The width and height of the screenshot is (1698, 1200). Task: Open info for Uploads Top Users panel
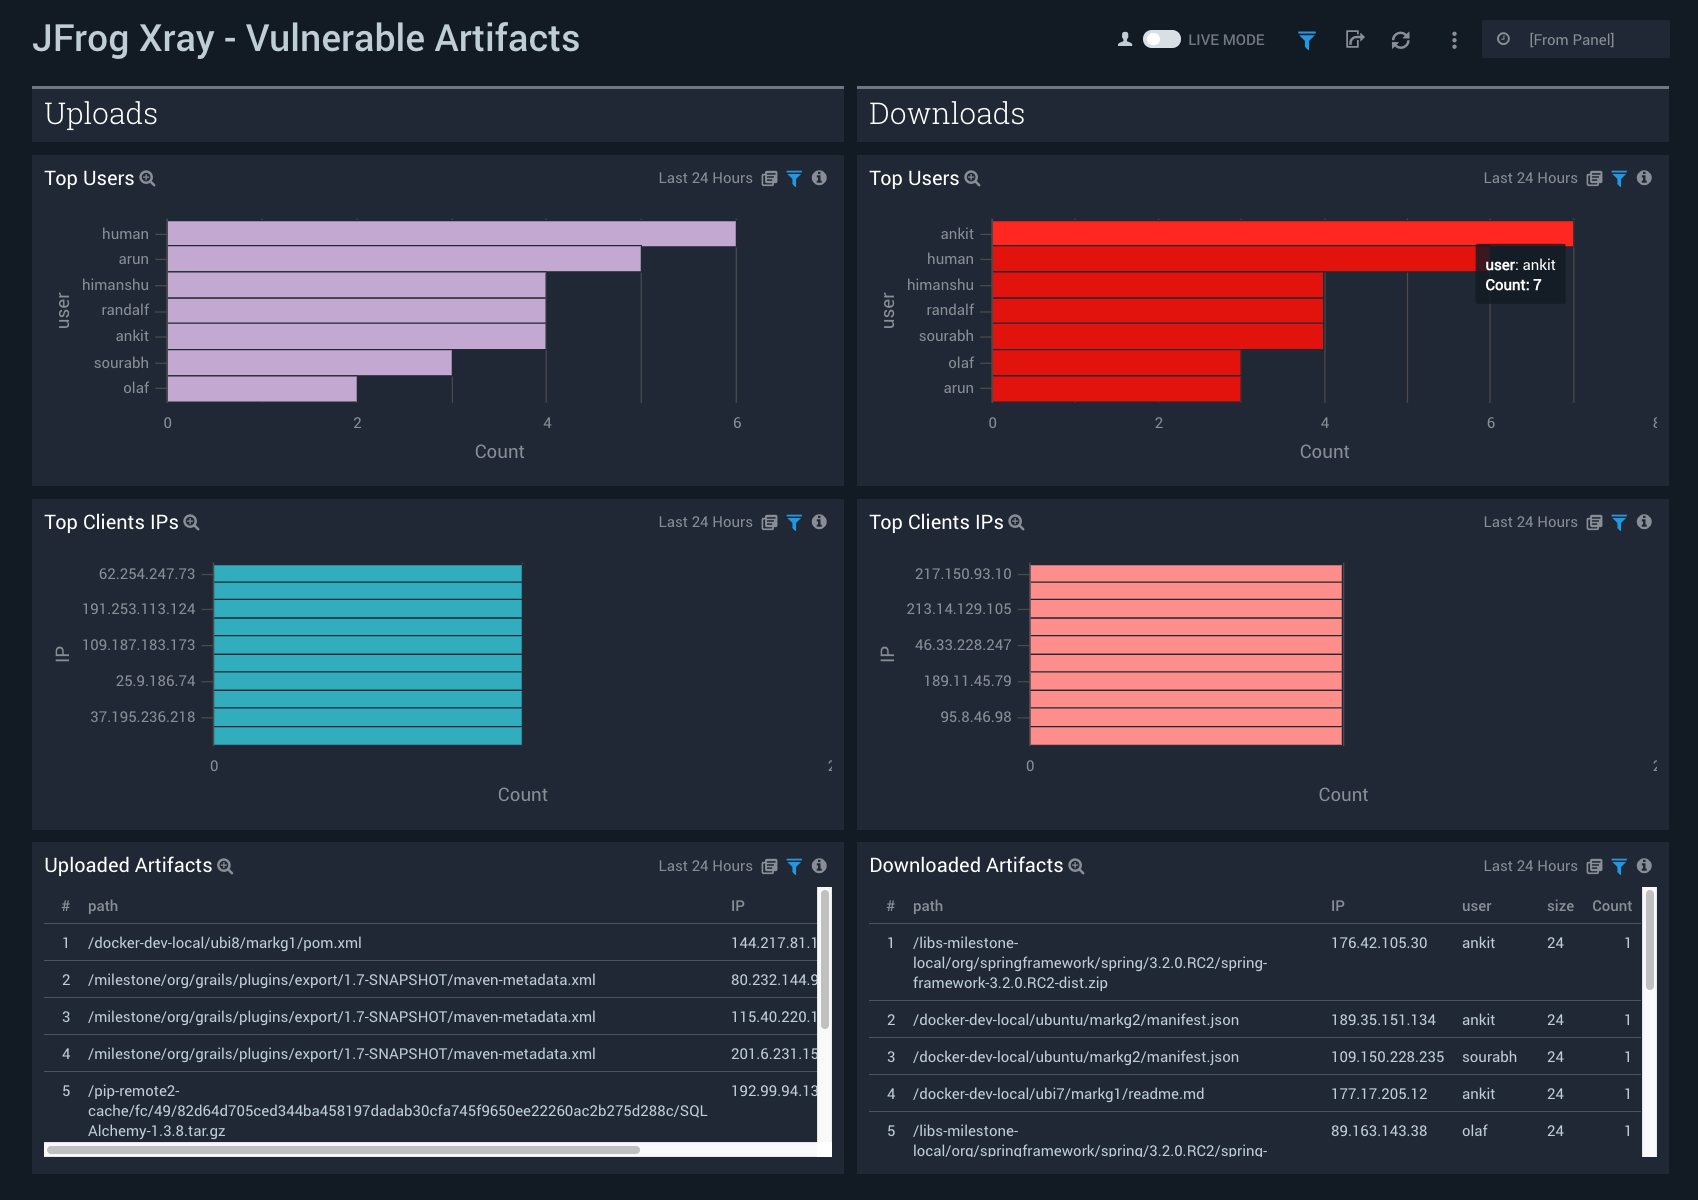[819, 178]
